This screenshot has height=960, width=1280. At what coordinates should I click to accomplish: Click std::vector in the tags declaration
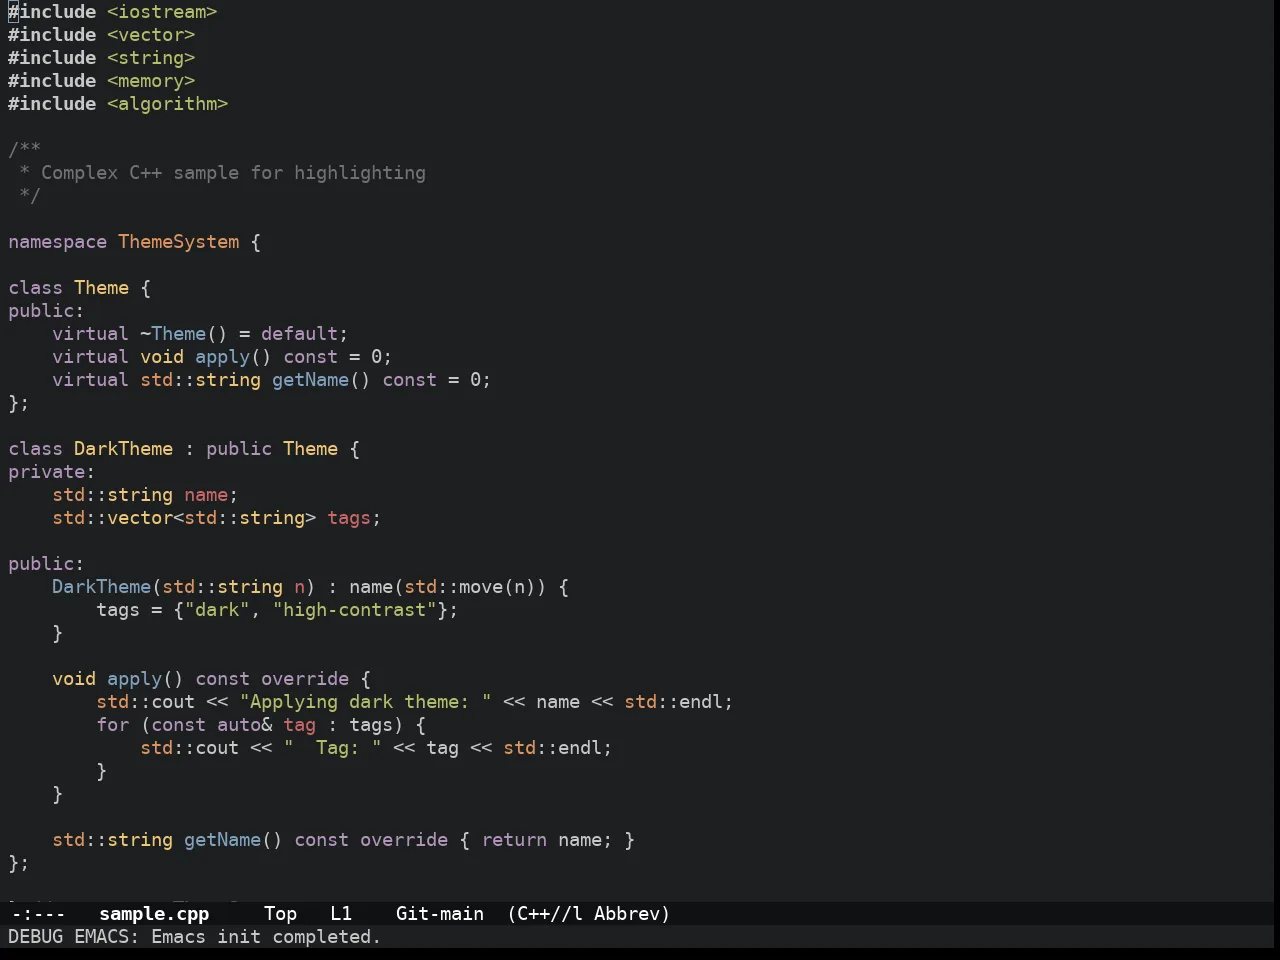click(112, 518)
